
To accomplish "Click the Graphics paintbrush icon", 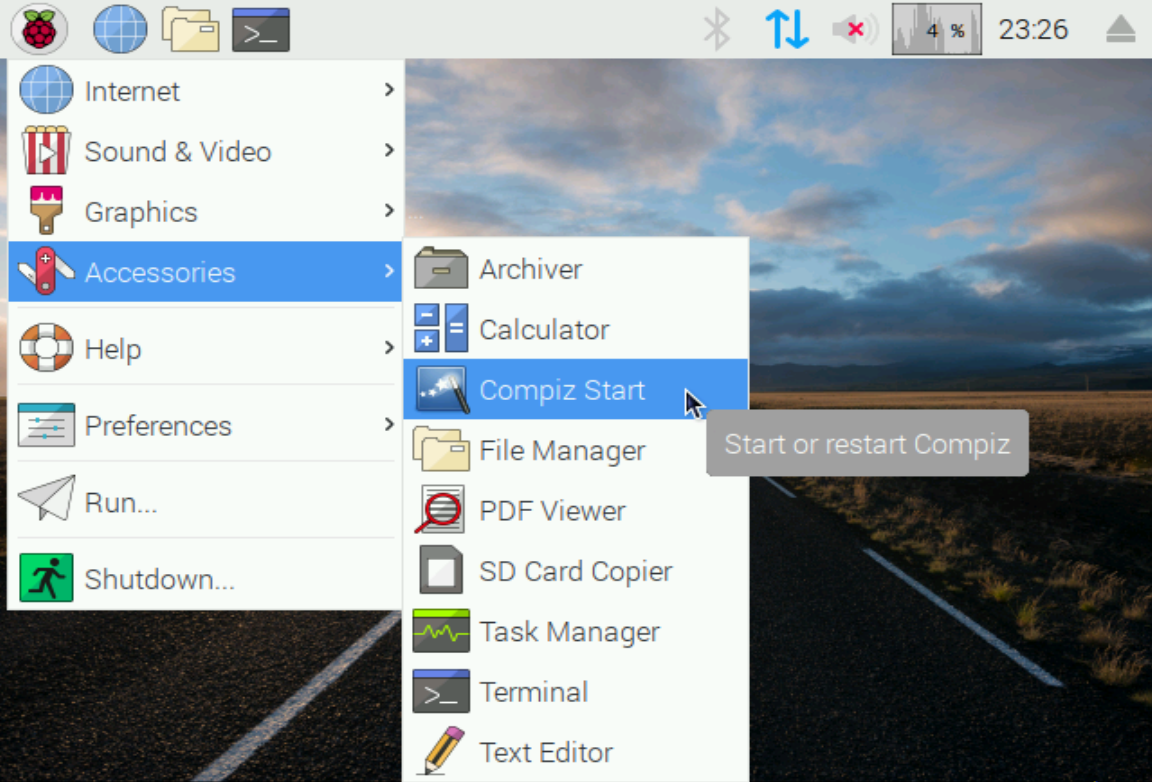I will [x=46, y=210].
